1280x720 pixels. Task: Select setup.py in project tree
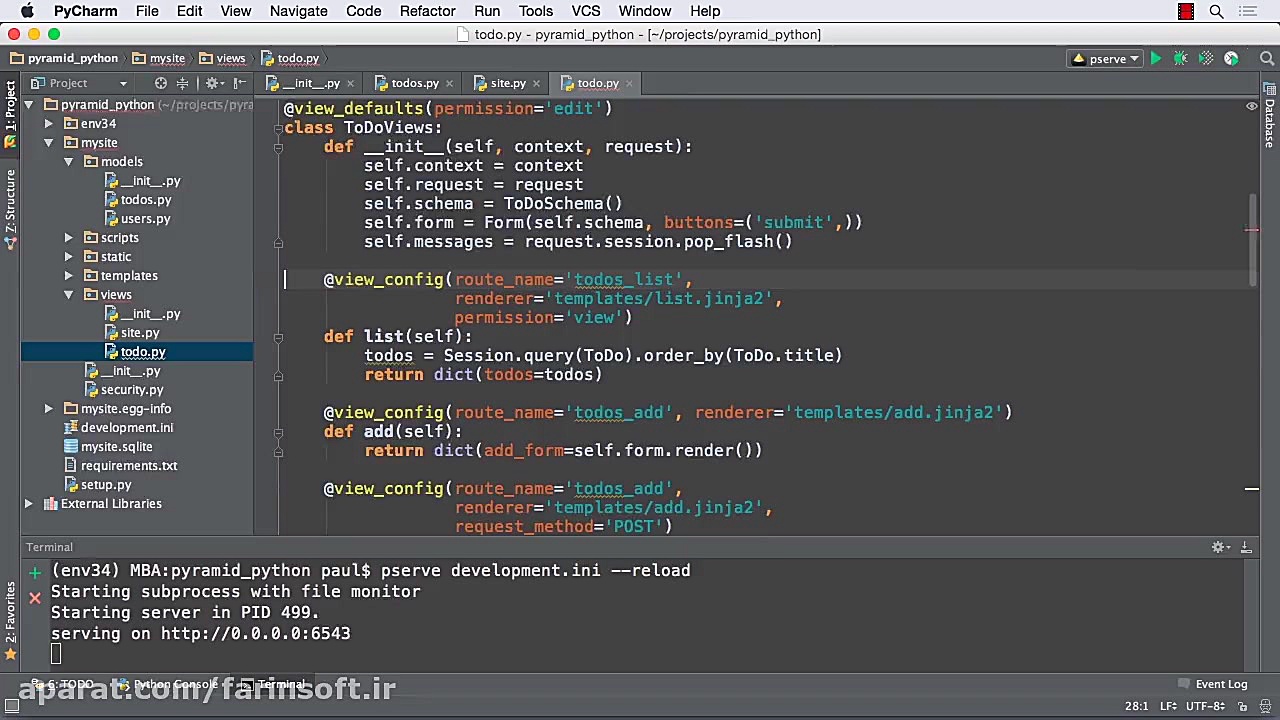pos(106,485)
